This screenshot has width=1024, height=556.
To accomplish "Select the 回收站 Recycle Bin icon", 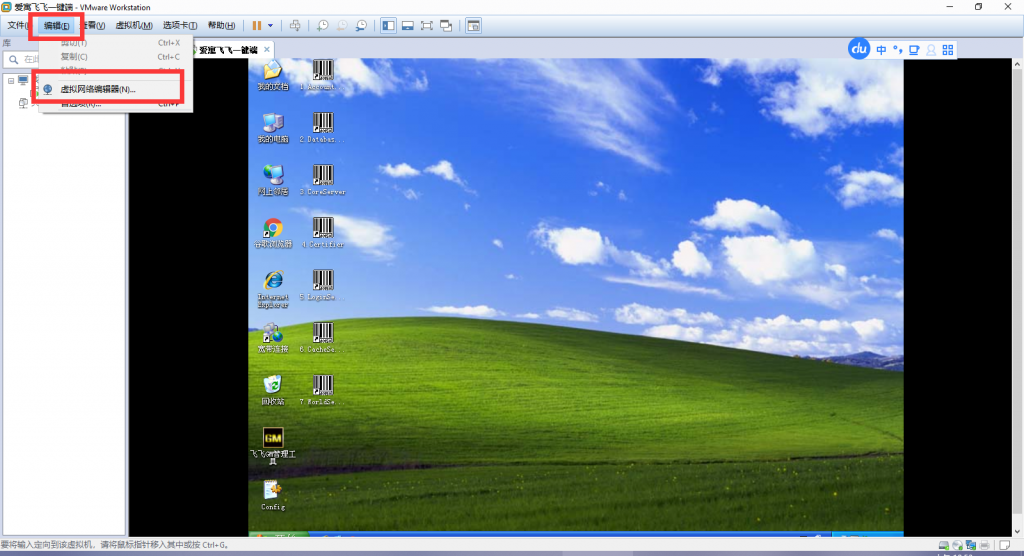I will [273, 390].
